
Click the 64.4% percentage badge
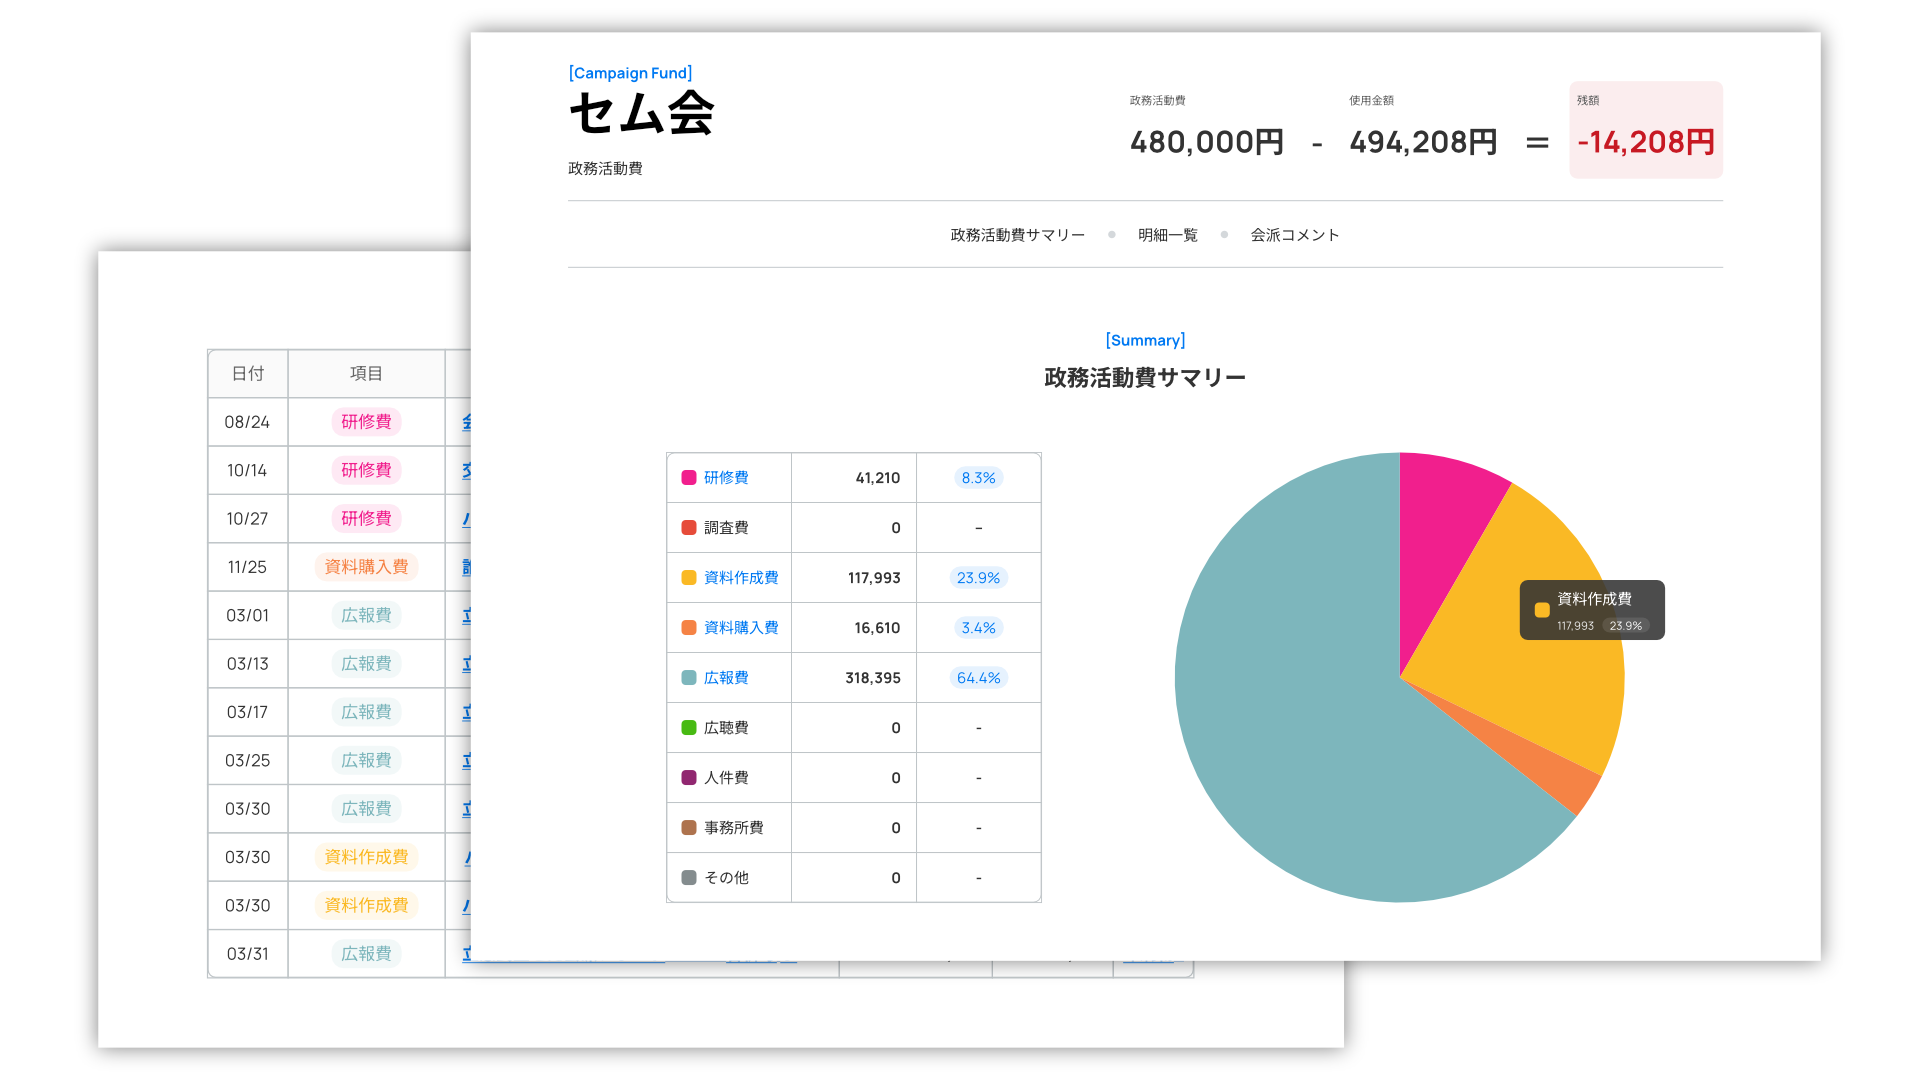978,678
